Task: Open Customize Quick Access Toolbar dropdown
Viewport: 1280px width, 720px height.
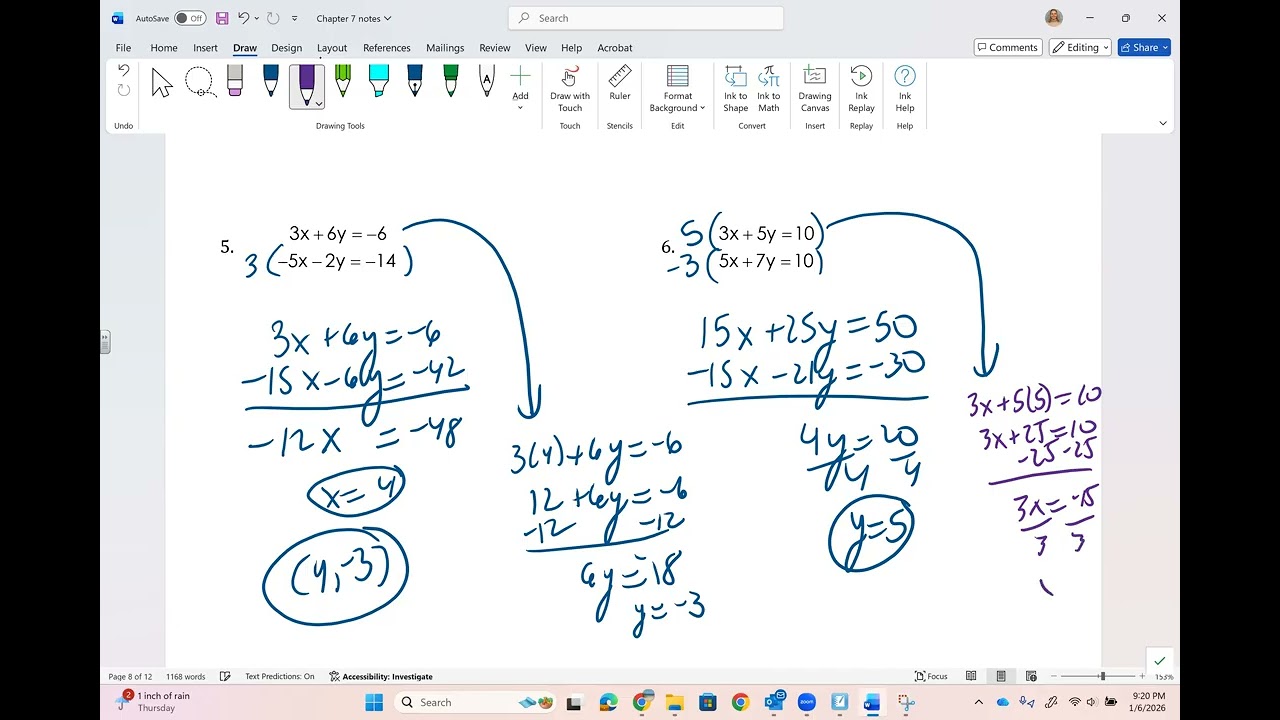Action: [x=294, y=18]
